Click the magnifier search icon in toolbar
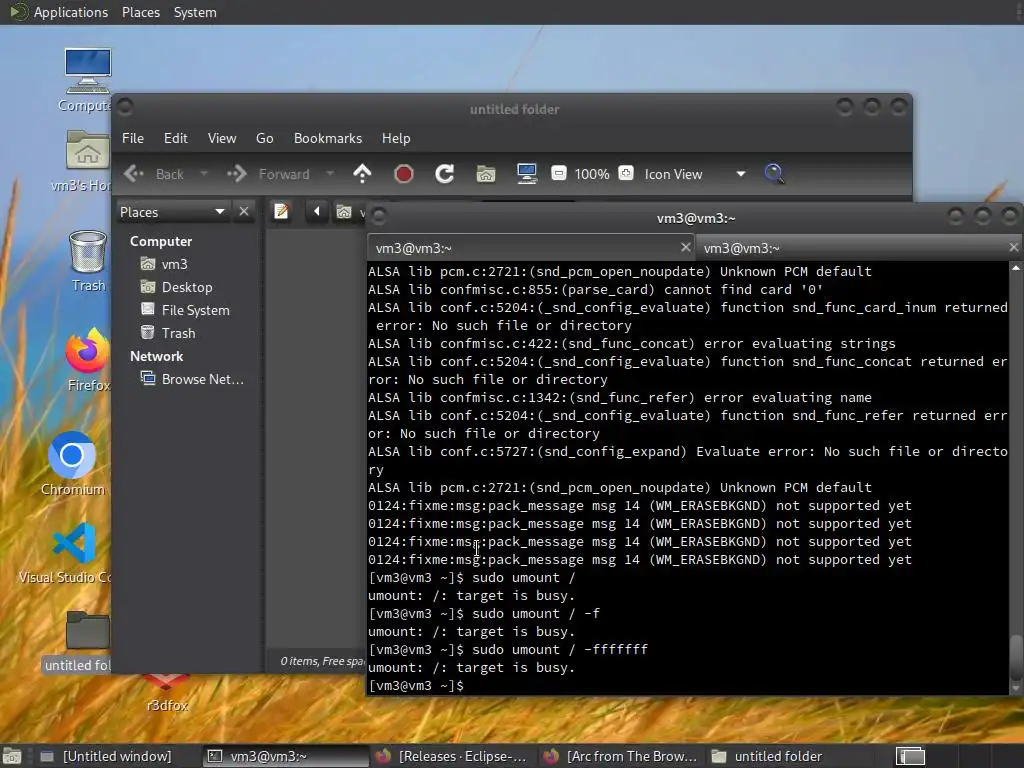The width and height of the screenshot is (1024, 768). pos(774,174)
